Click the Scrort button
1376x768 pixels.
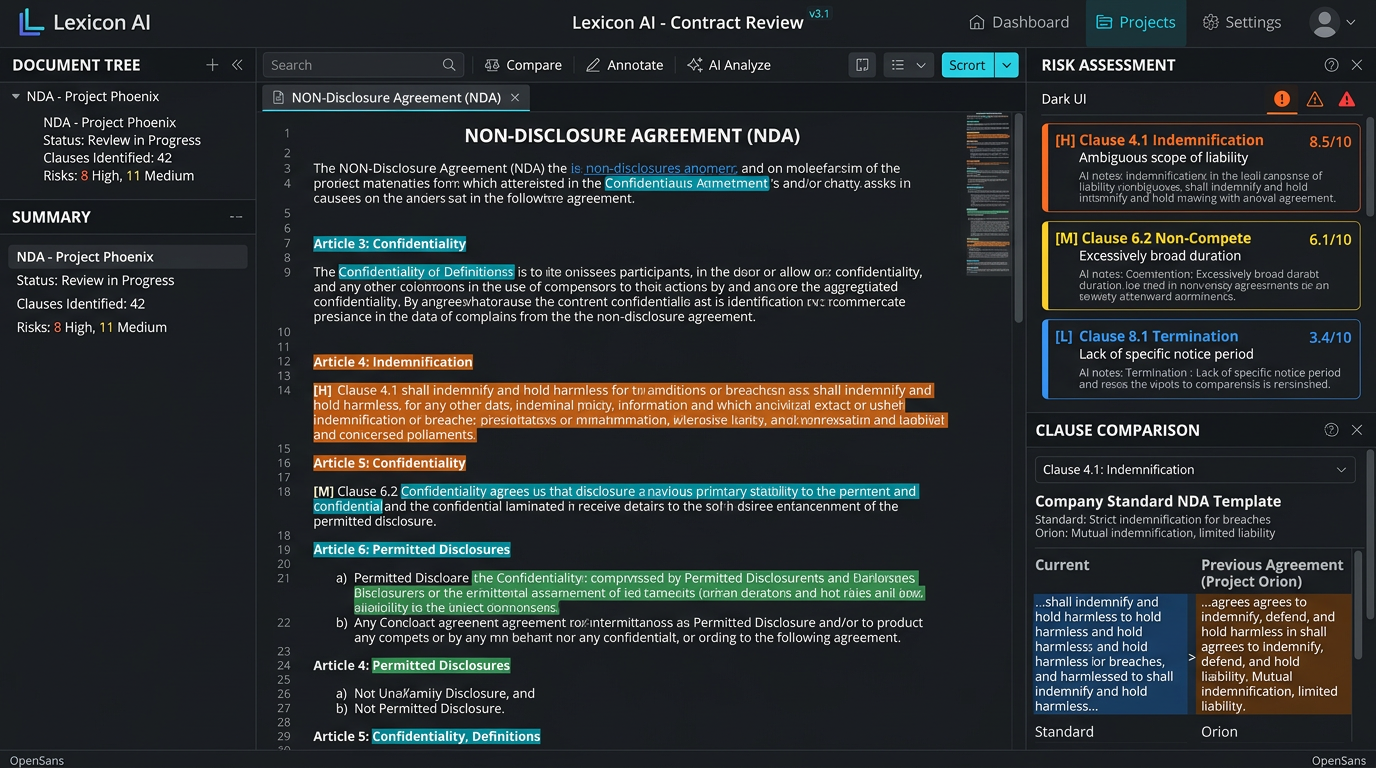[x=967, y=65]
